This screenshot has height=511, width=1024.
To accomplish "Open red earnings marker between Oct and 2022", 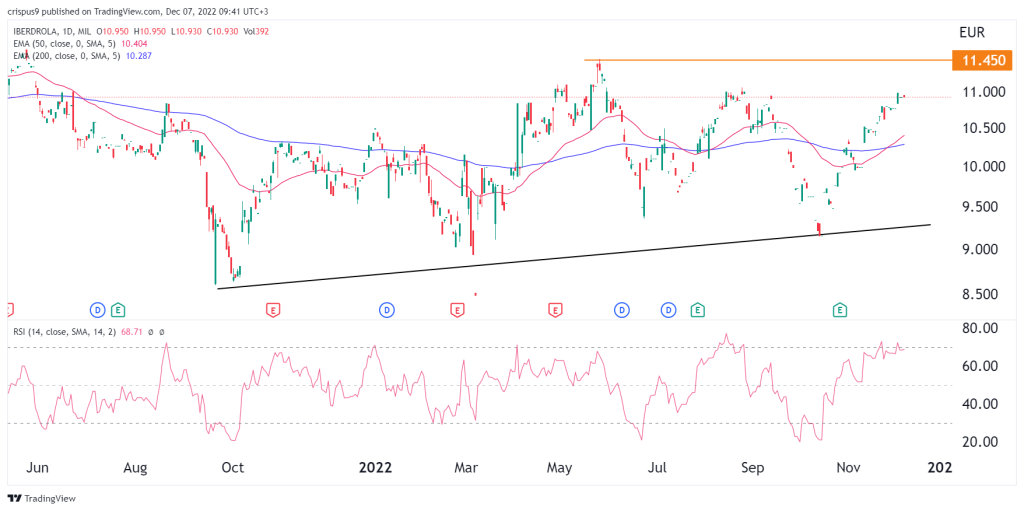I will [273, 308].
